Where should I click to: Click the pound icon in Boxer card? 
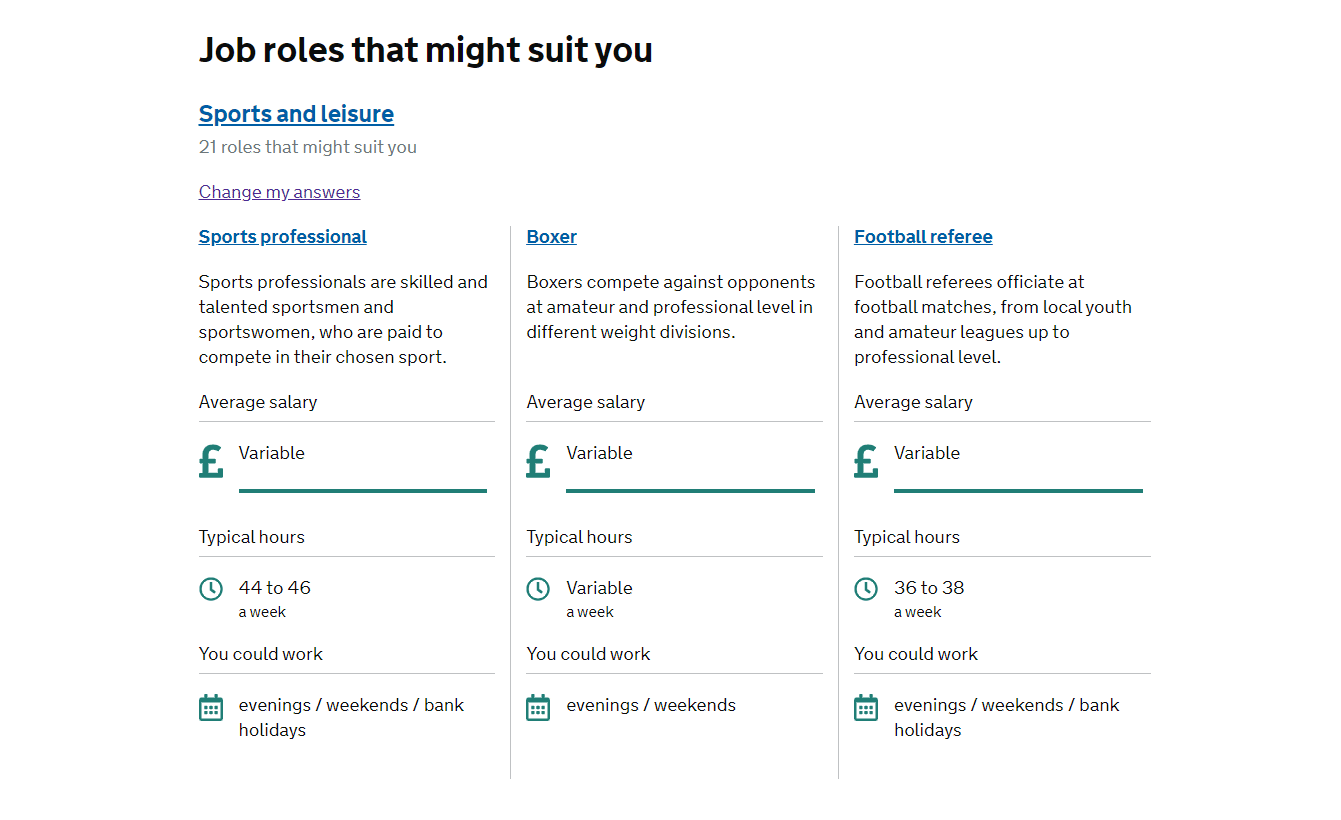538,461
